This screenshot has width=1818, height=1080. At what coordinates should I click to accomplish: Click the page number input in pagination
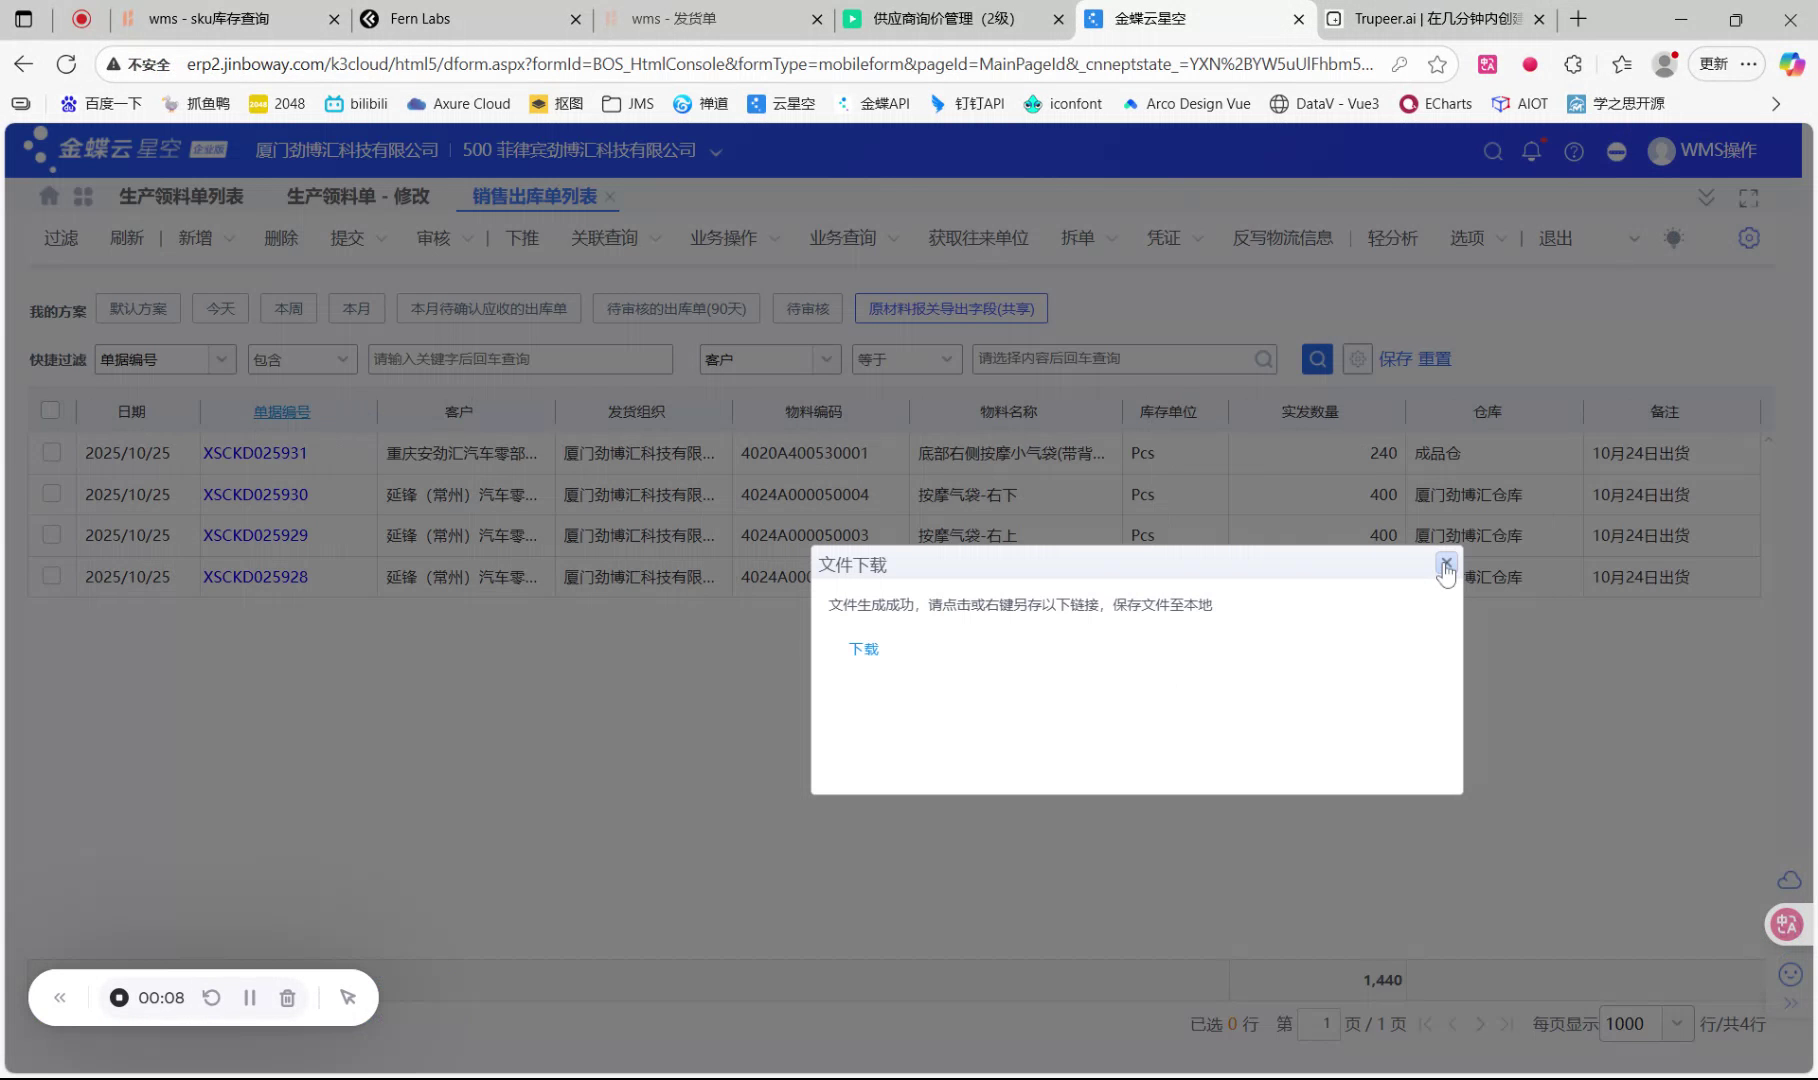coord(1319,1023)
